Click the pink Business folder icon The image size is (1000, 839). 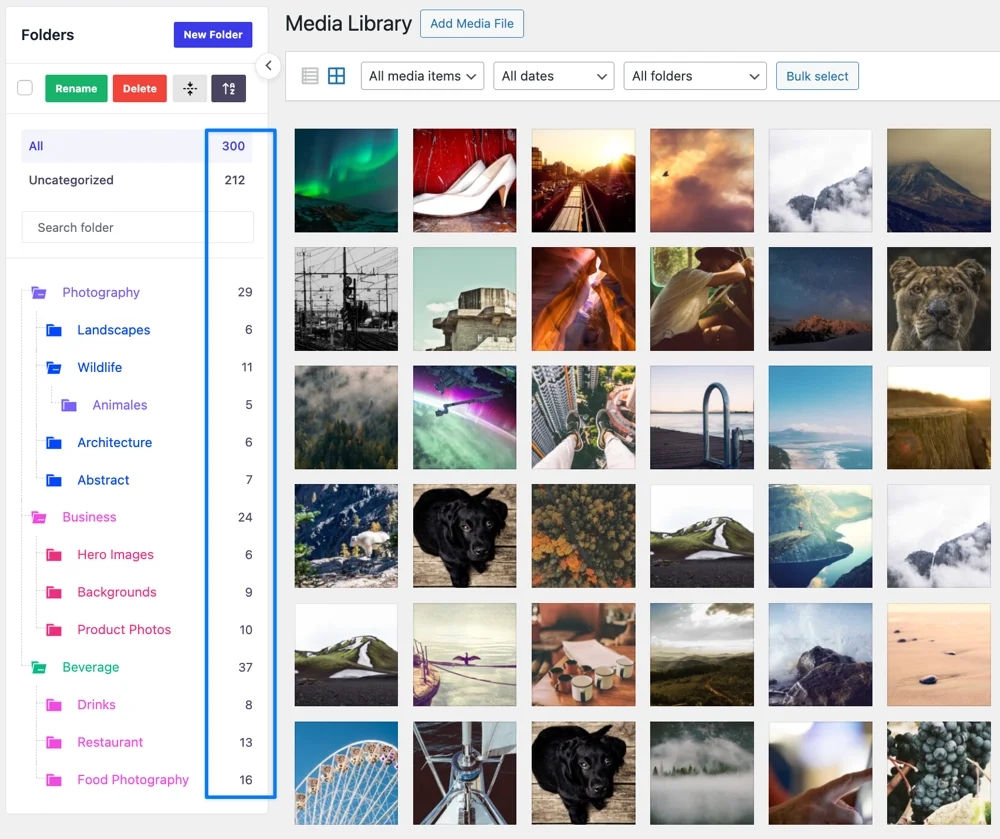coord(37,517)
